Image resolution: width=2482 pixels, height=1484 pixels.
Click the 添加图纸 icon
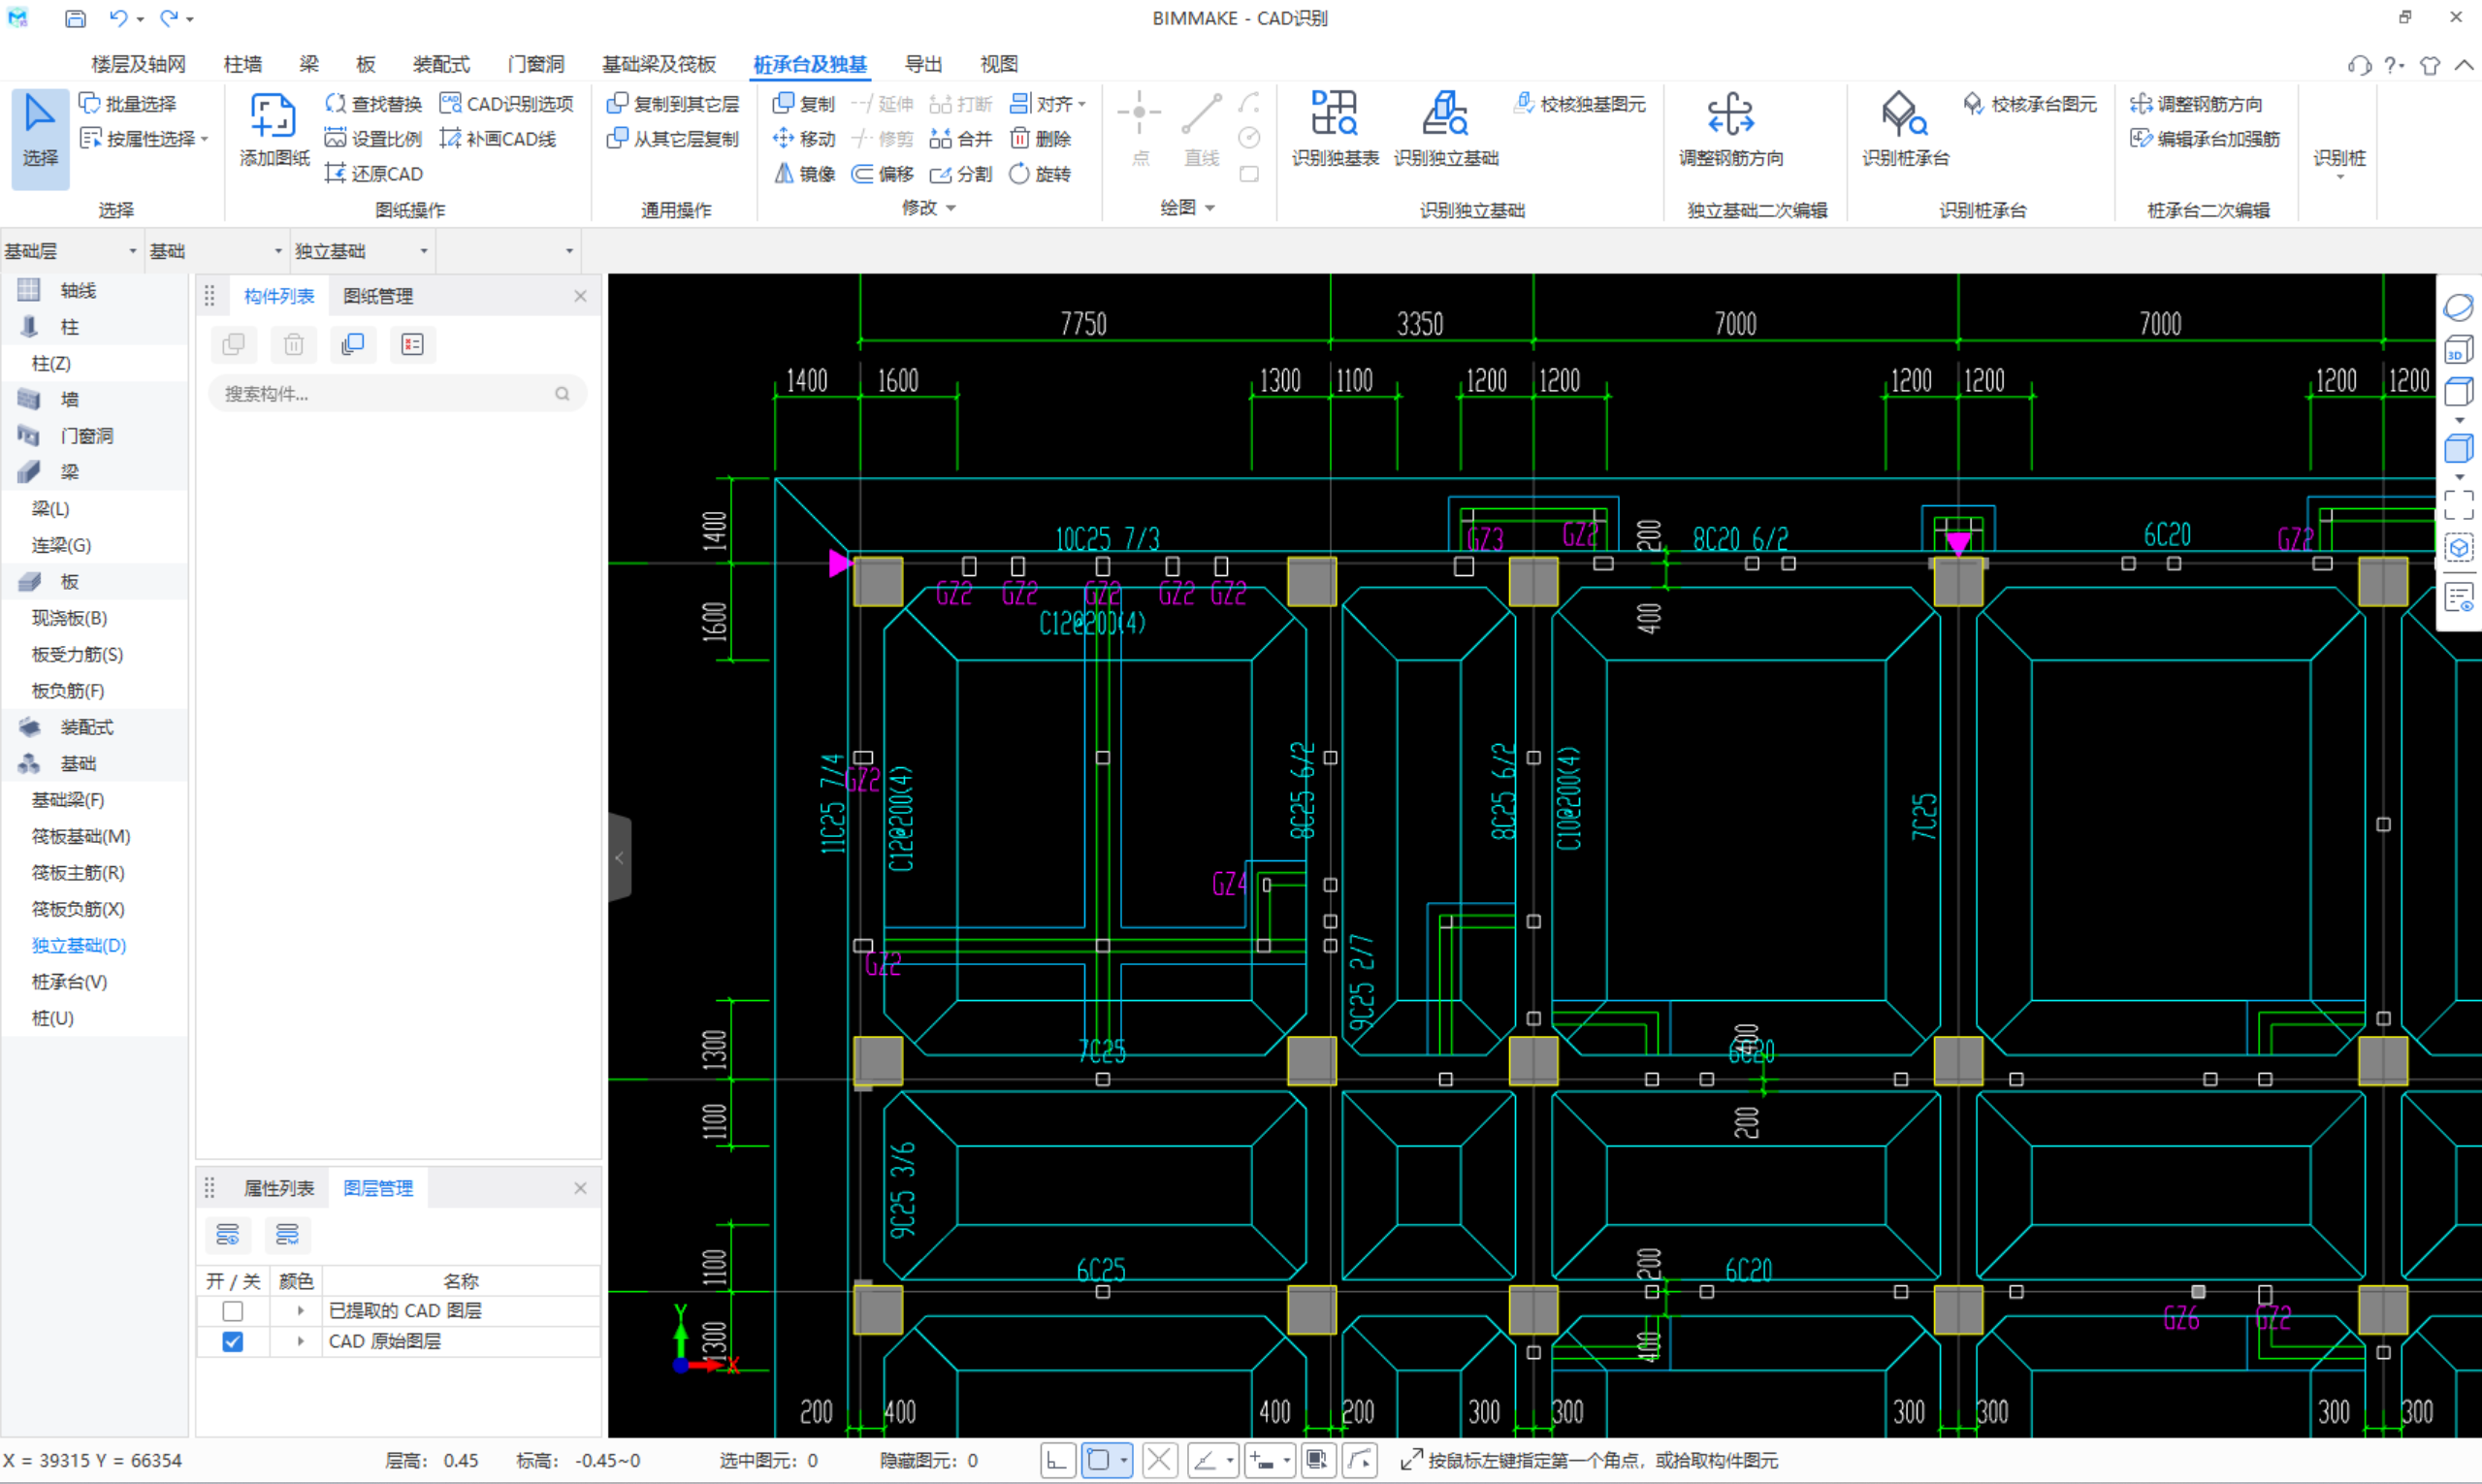tap(273, 117)
